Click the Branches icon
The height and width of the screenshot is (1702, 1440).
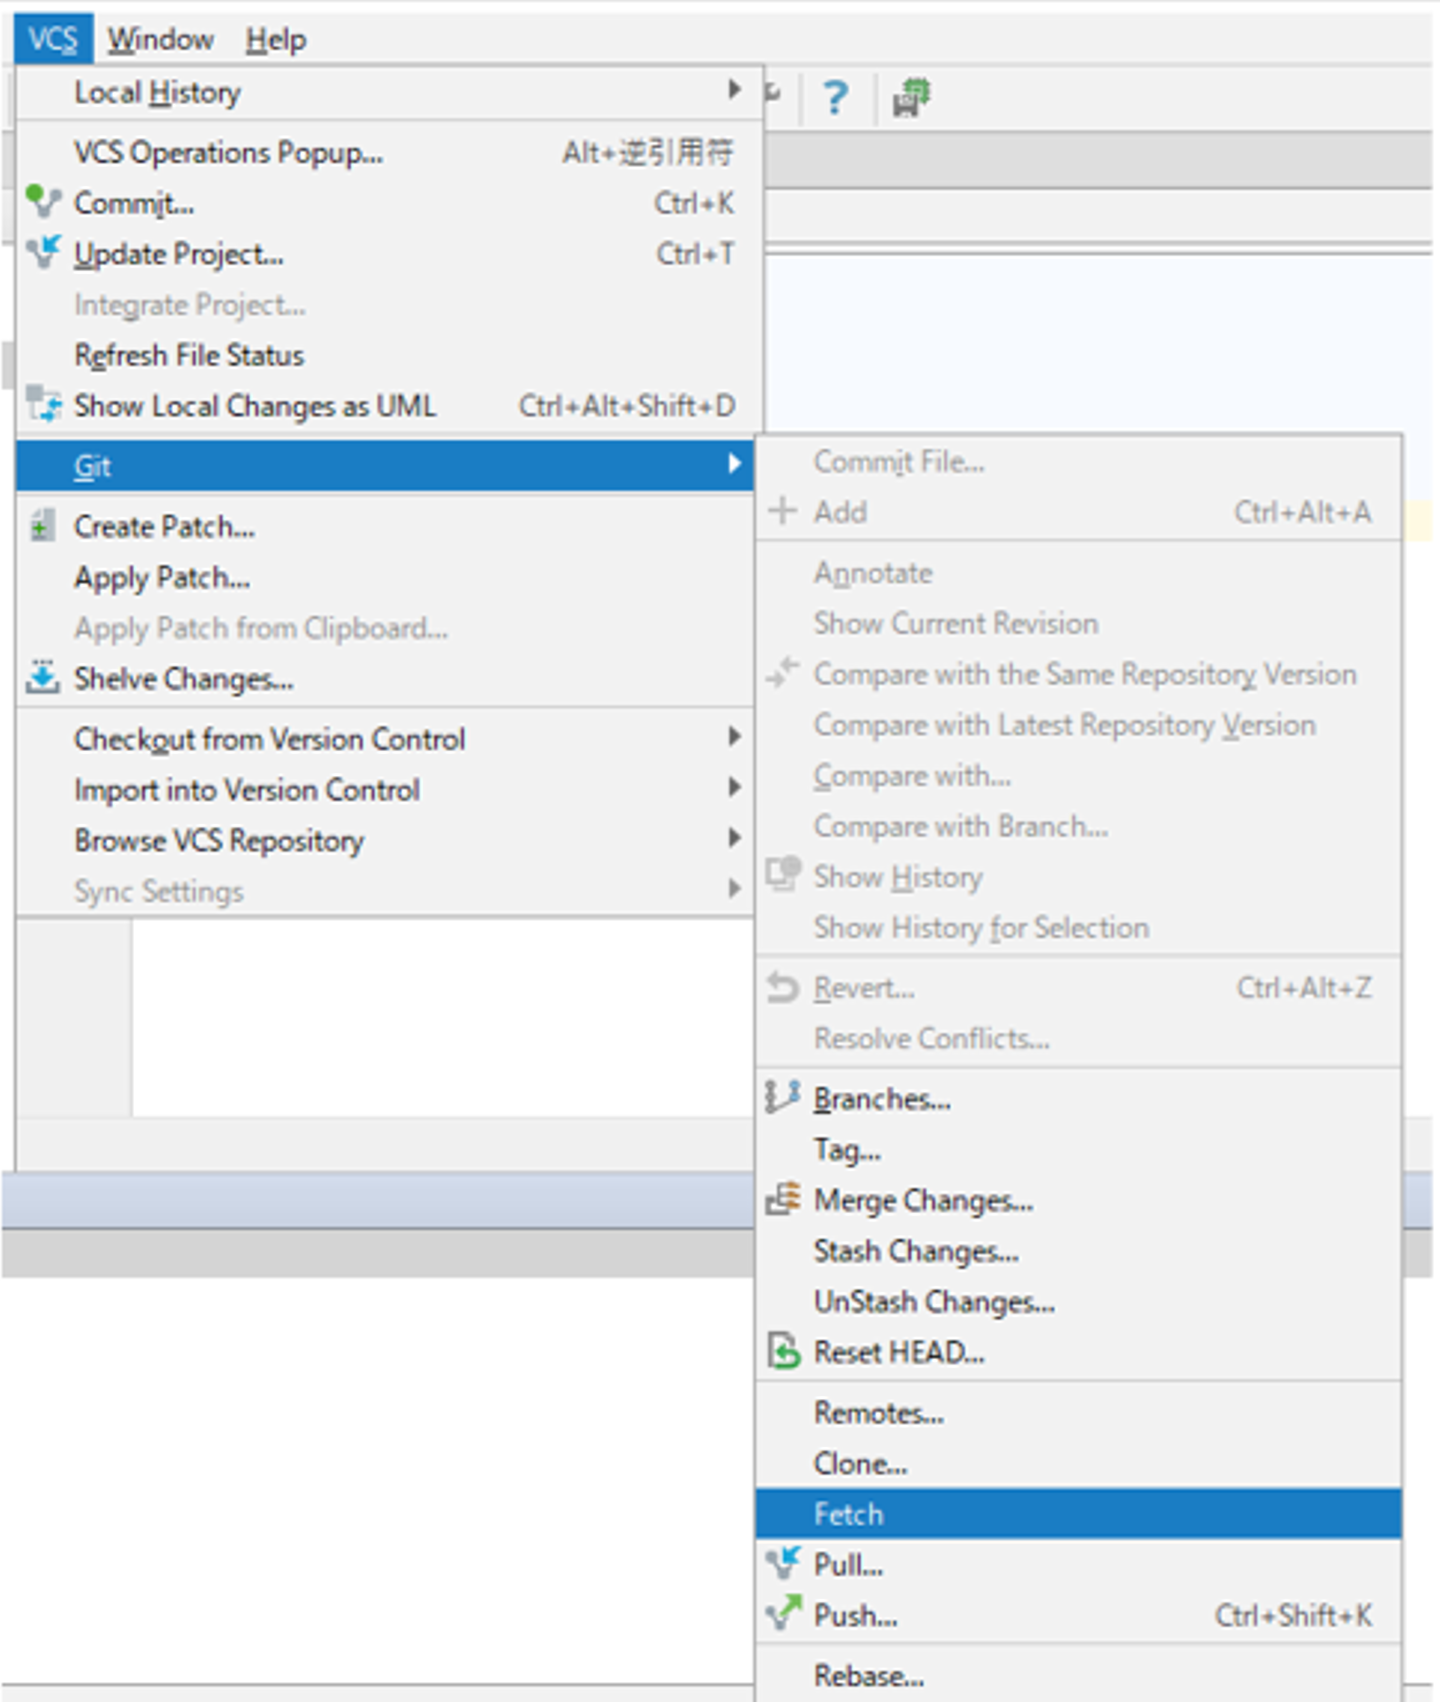tap(783, 1097)
